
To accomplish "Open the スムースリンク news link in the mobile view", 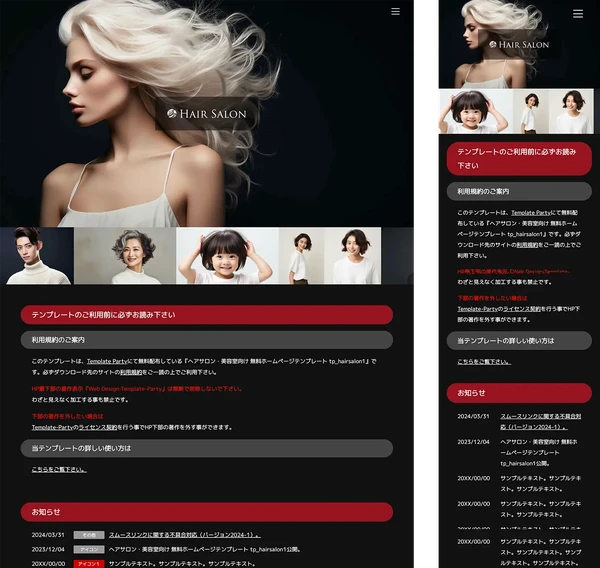I will click(x=541, y=421).
